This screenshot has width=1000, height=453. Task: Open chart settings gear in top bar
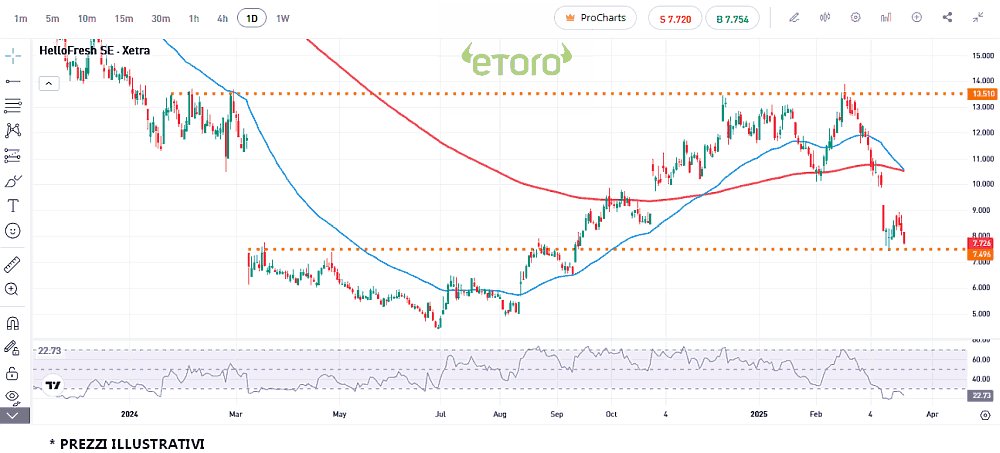855,18
